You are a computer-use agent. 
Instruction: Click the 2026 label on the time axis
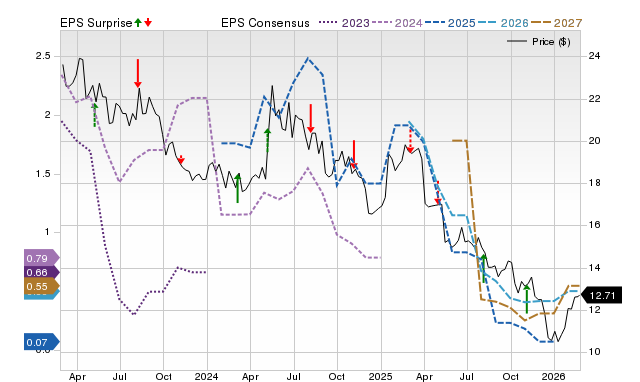tap(553, 376)
